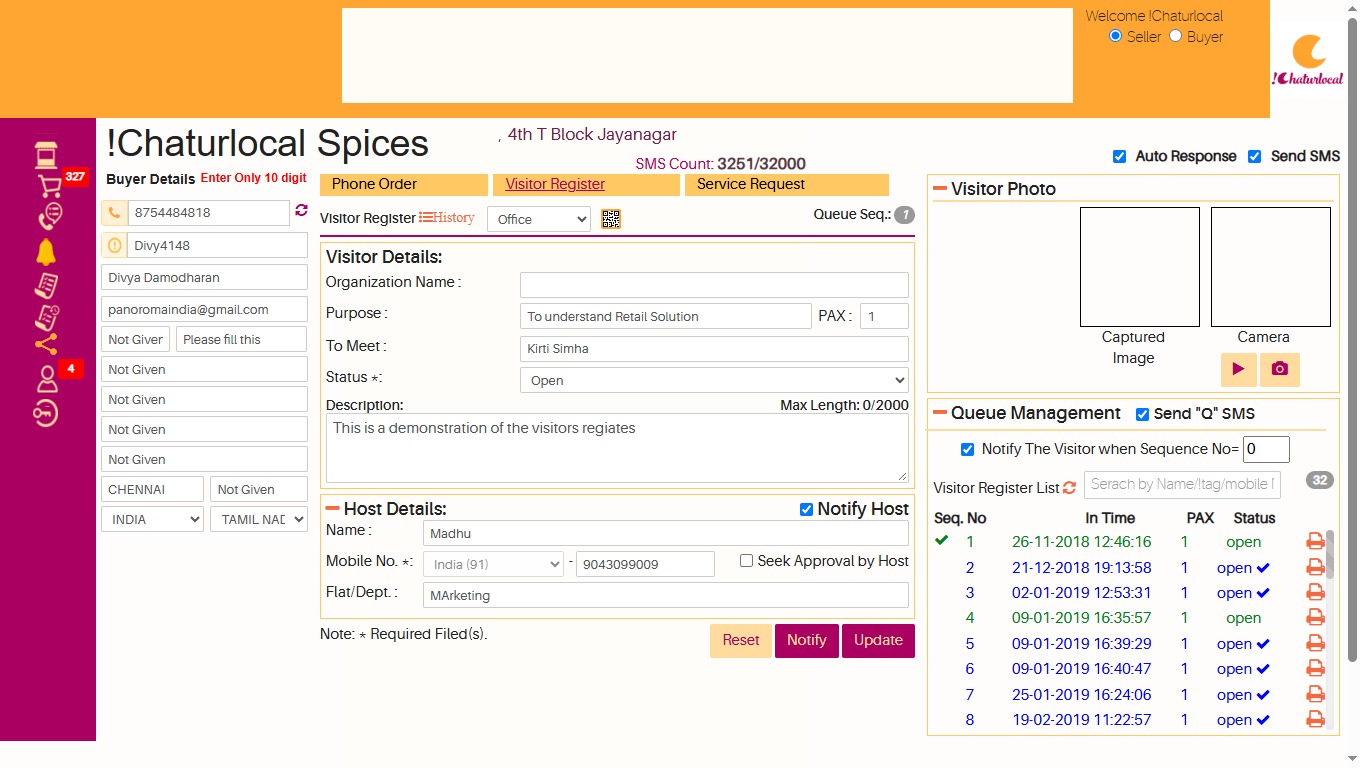Uncheck the Auto Response checkbox

tap(1120, 156)
